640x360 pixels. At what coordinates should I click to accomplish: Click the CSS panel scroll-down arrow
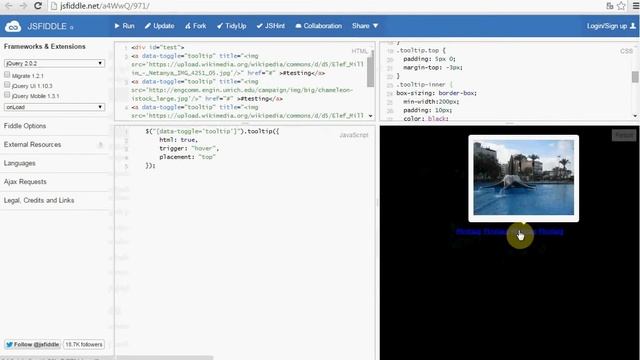[635, 116]
